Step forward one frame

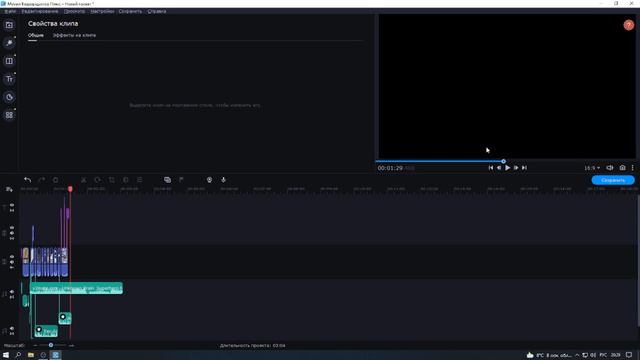(x=516, y=168)
